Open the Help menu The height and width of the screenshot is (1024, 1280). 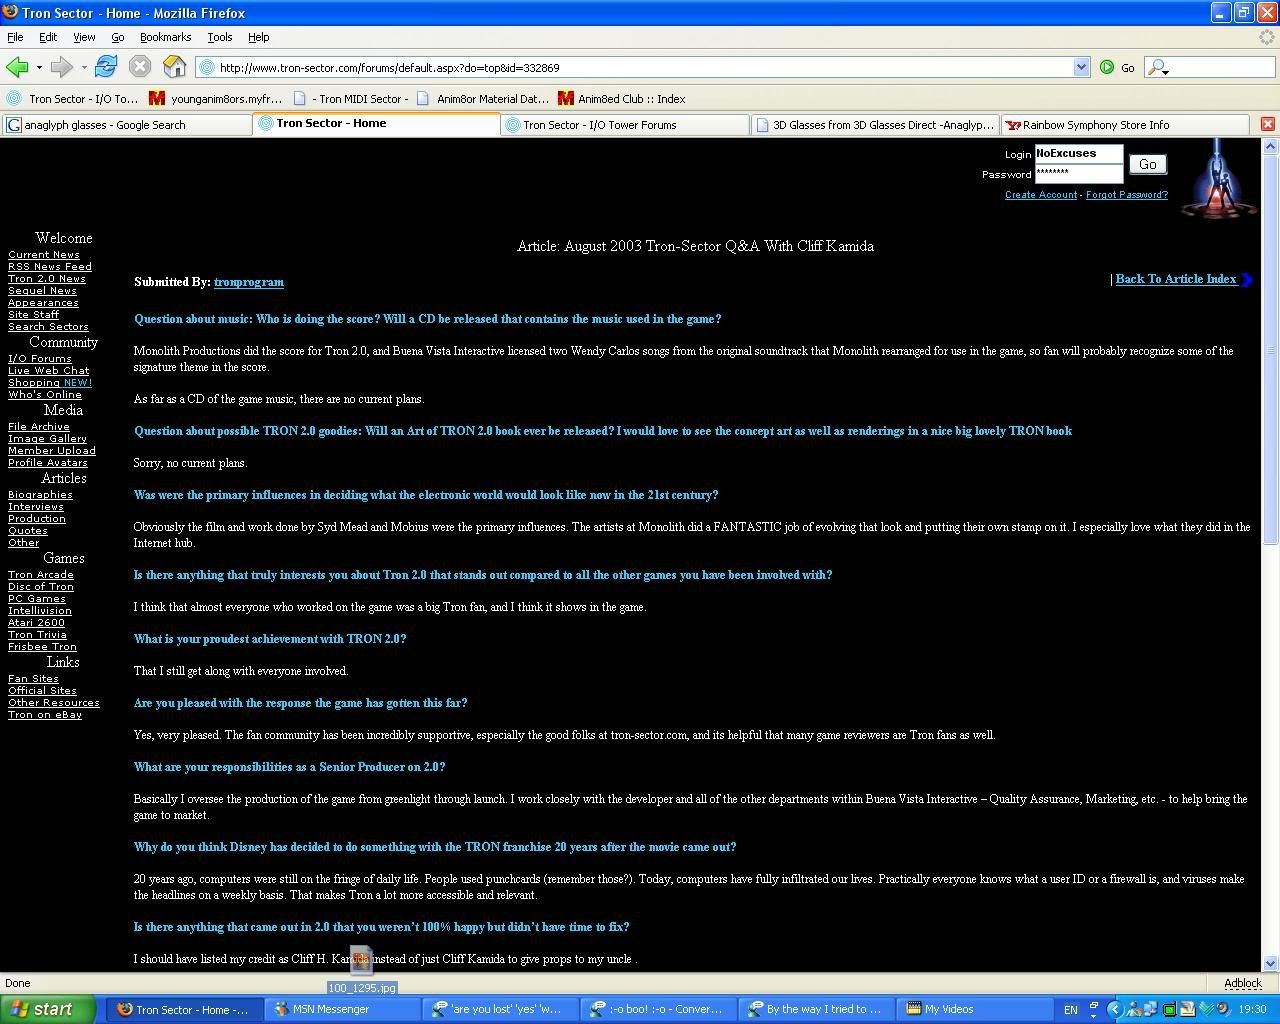click(x=258, y=37)
